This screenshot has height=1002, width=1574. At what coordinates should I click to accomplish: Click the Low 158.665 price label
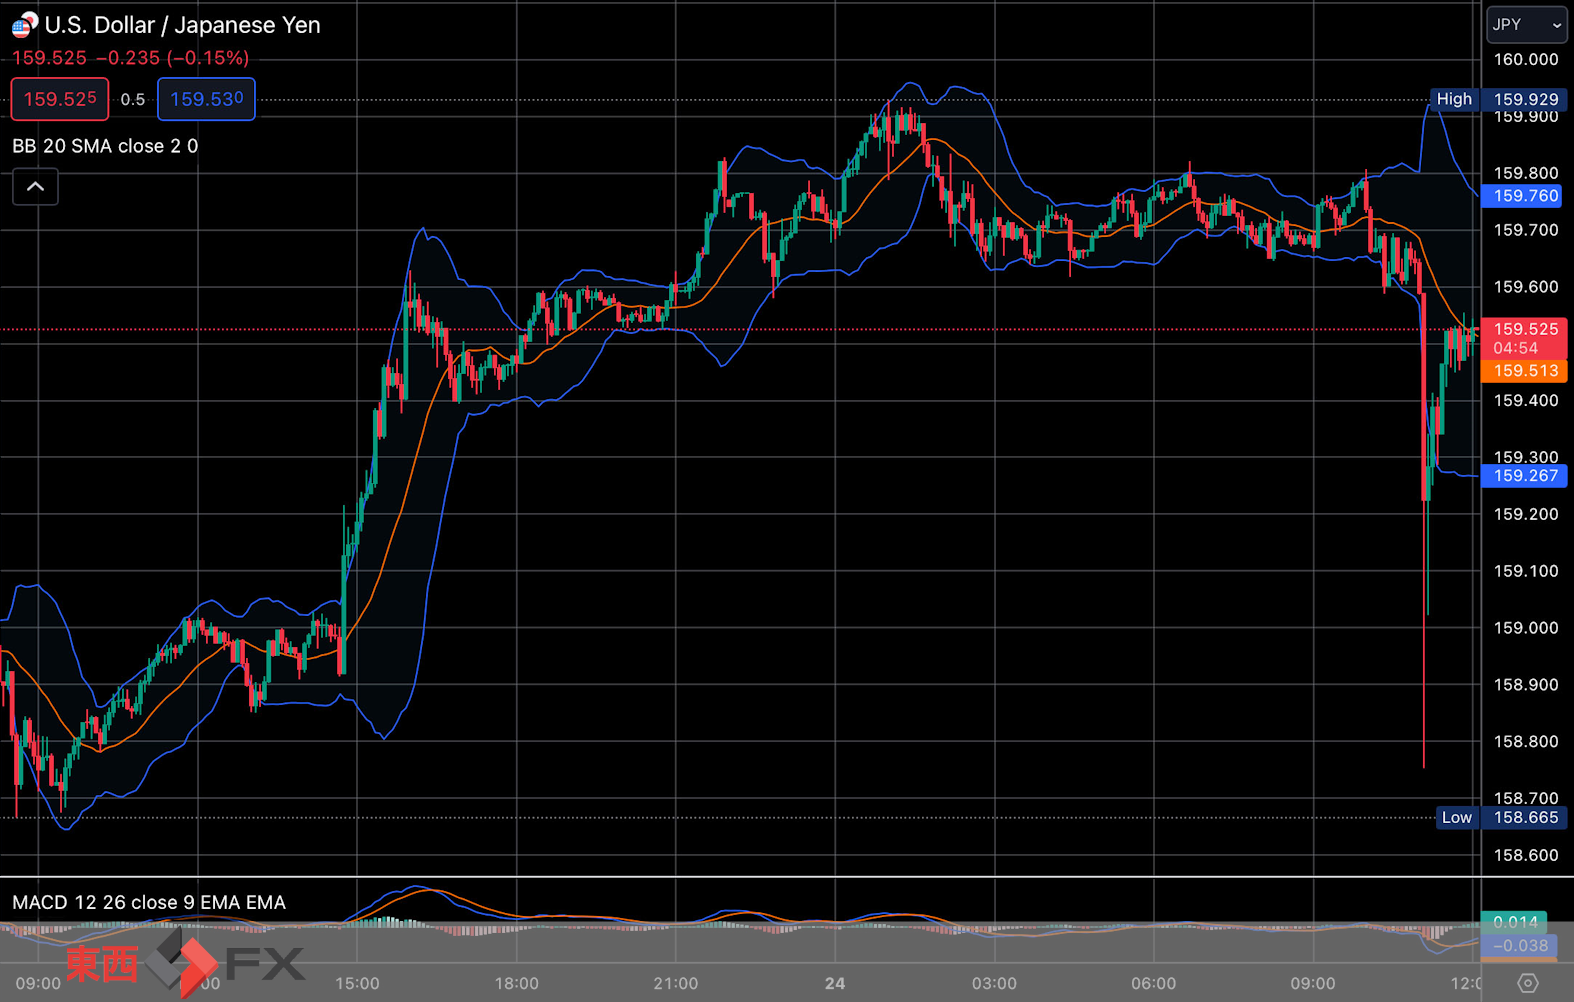point(1501,817)
